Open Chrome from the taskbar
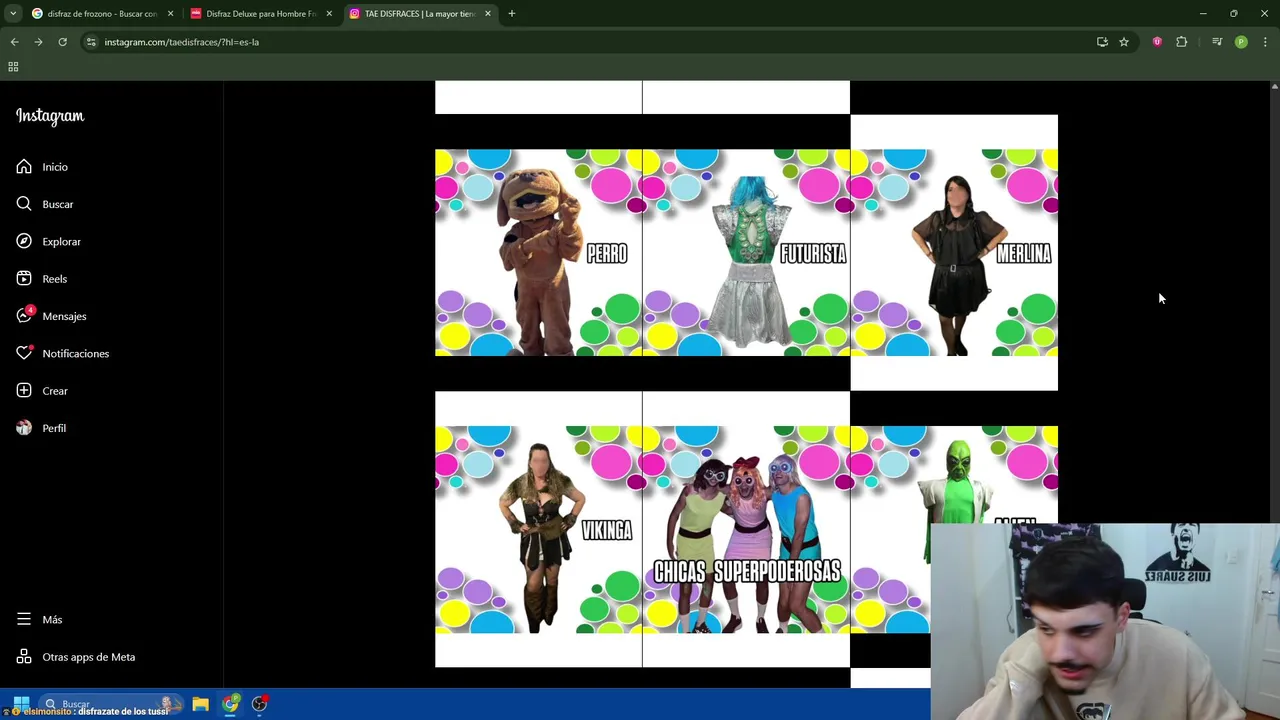The width and height of the screenshot is (1280, 720). tap(231, 704)
